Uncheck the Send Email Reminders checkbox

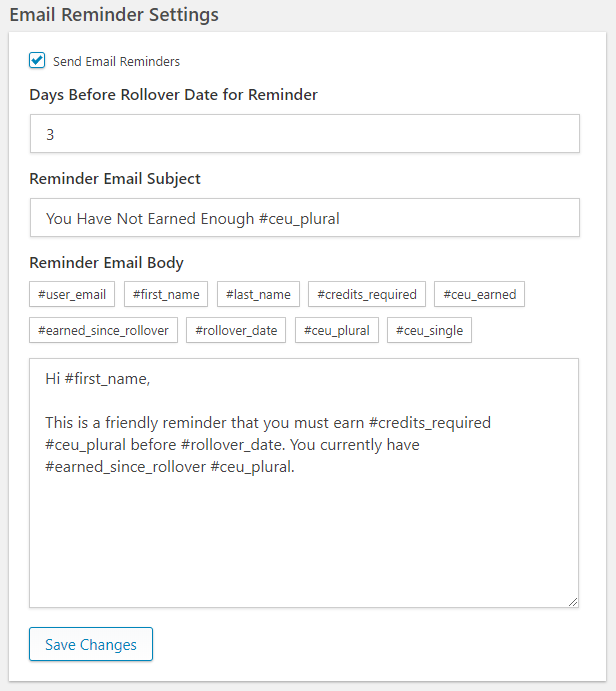pyautogui.click(x=38, y=61)
